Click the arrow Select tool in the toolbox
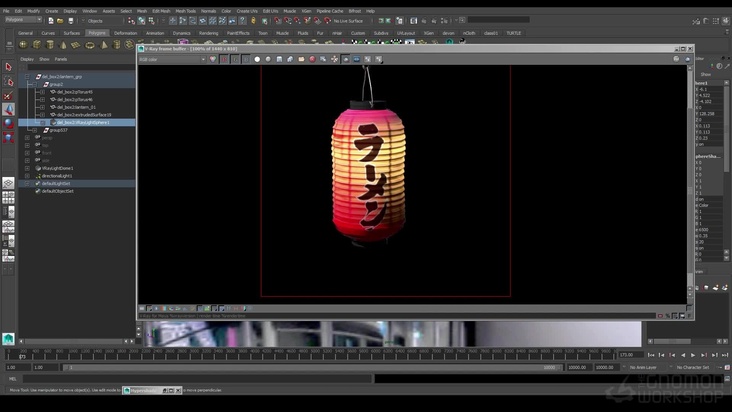Image resolution: width=732 pixels, height=412 pixels. [x=8, y=67]
